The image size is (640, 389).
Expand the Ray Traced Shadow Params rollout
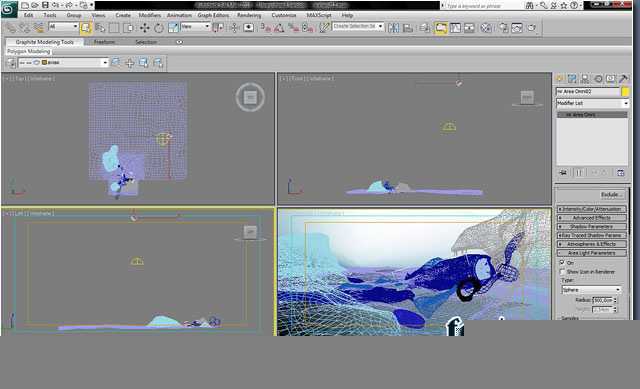[x=592, y=236]
